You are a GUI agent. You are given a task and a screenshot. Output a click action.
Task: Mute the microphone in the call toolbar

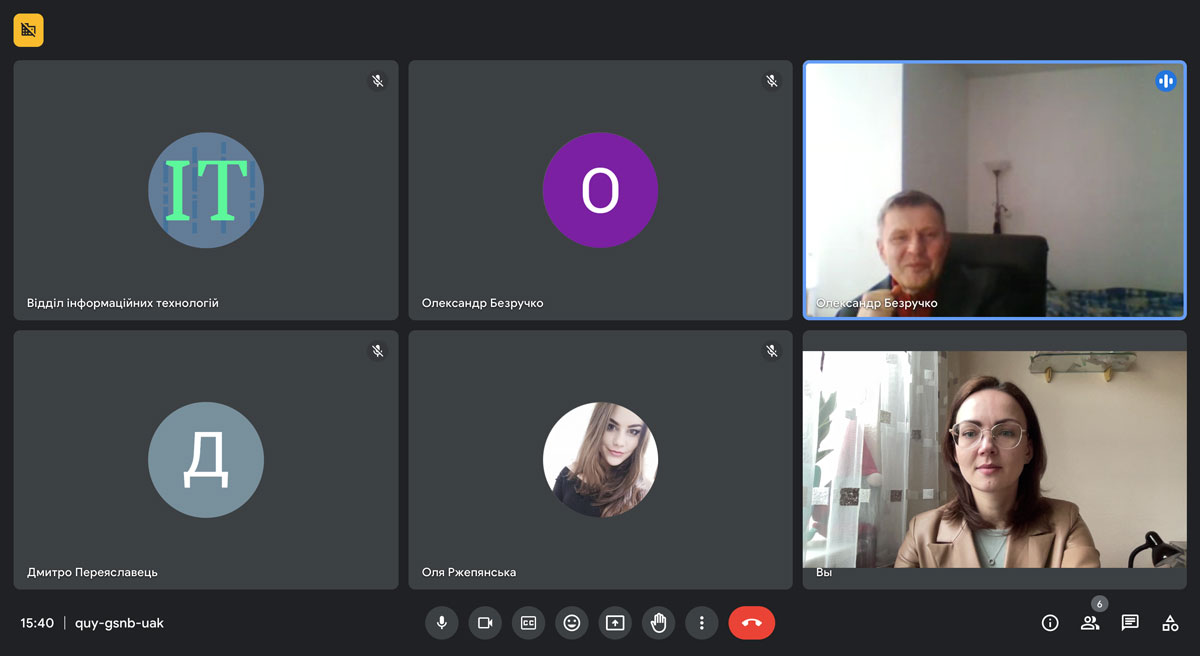(x=441, y=623)
